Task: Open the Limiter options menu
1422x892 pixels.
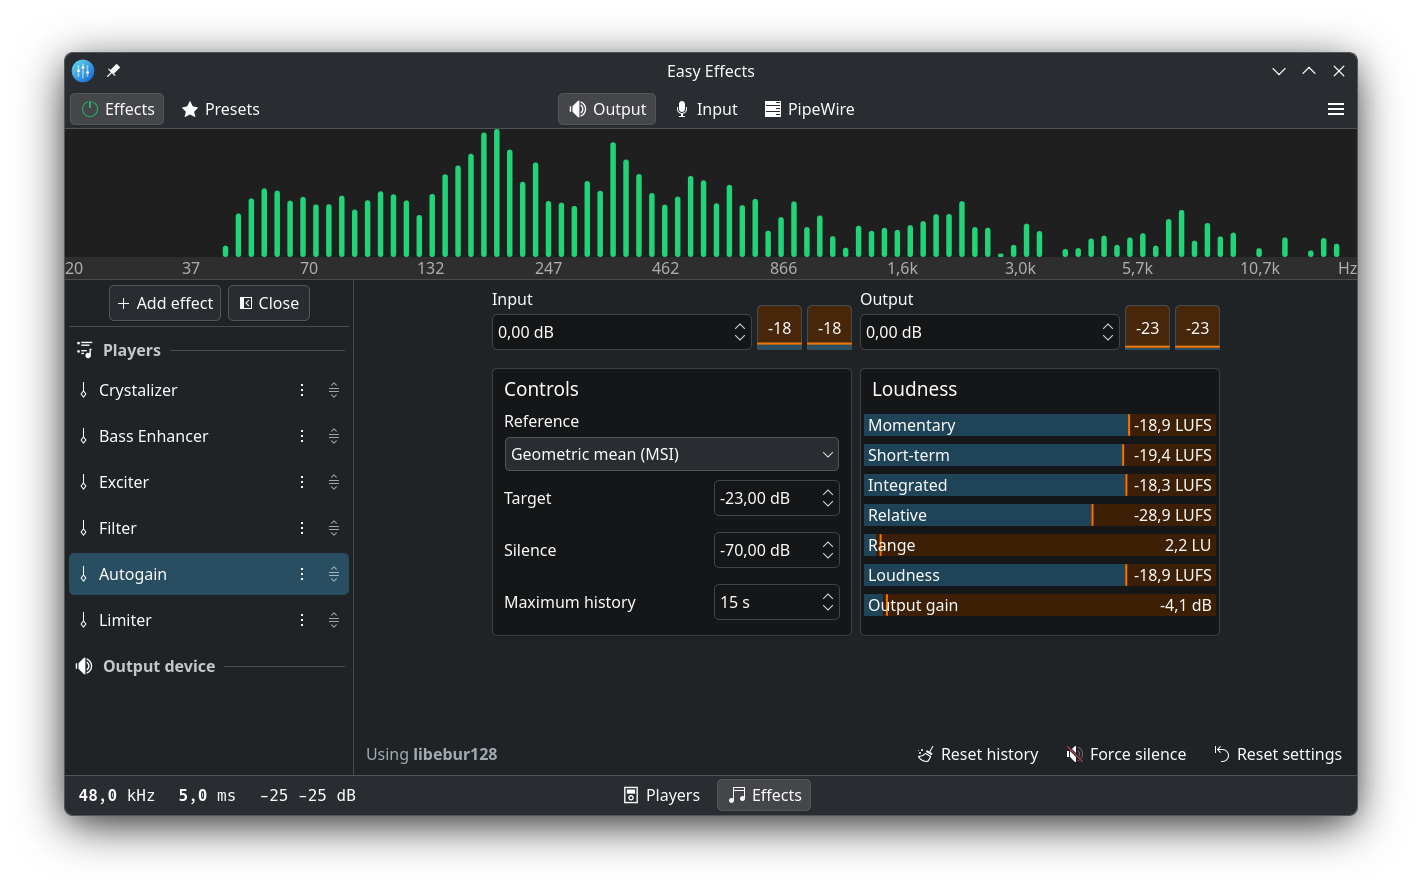Action: (x=301, y=620)
